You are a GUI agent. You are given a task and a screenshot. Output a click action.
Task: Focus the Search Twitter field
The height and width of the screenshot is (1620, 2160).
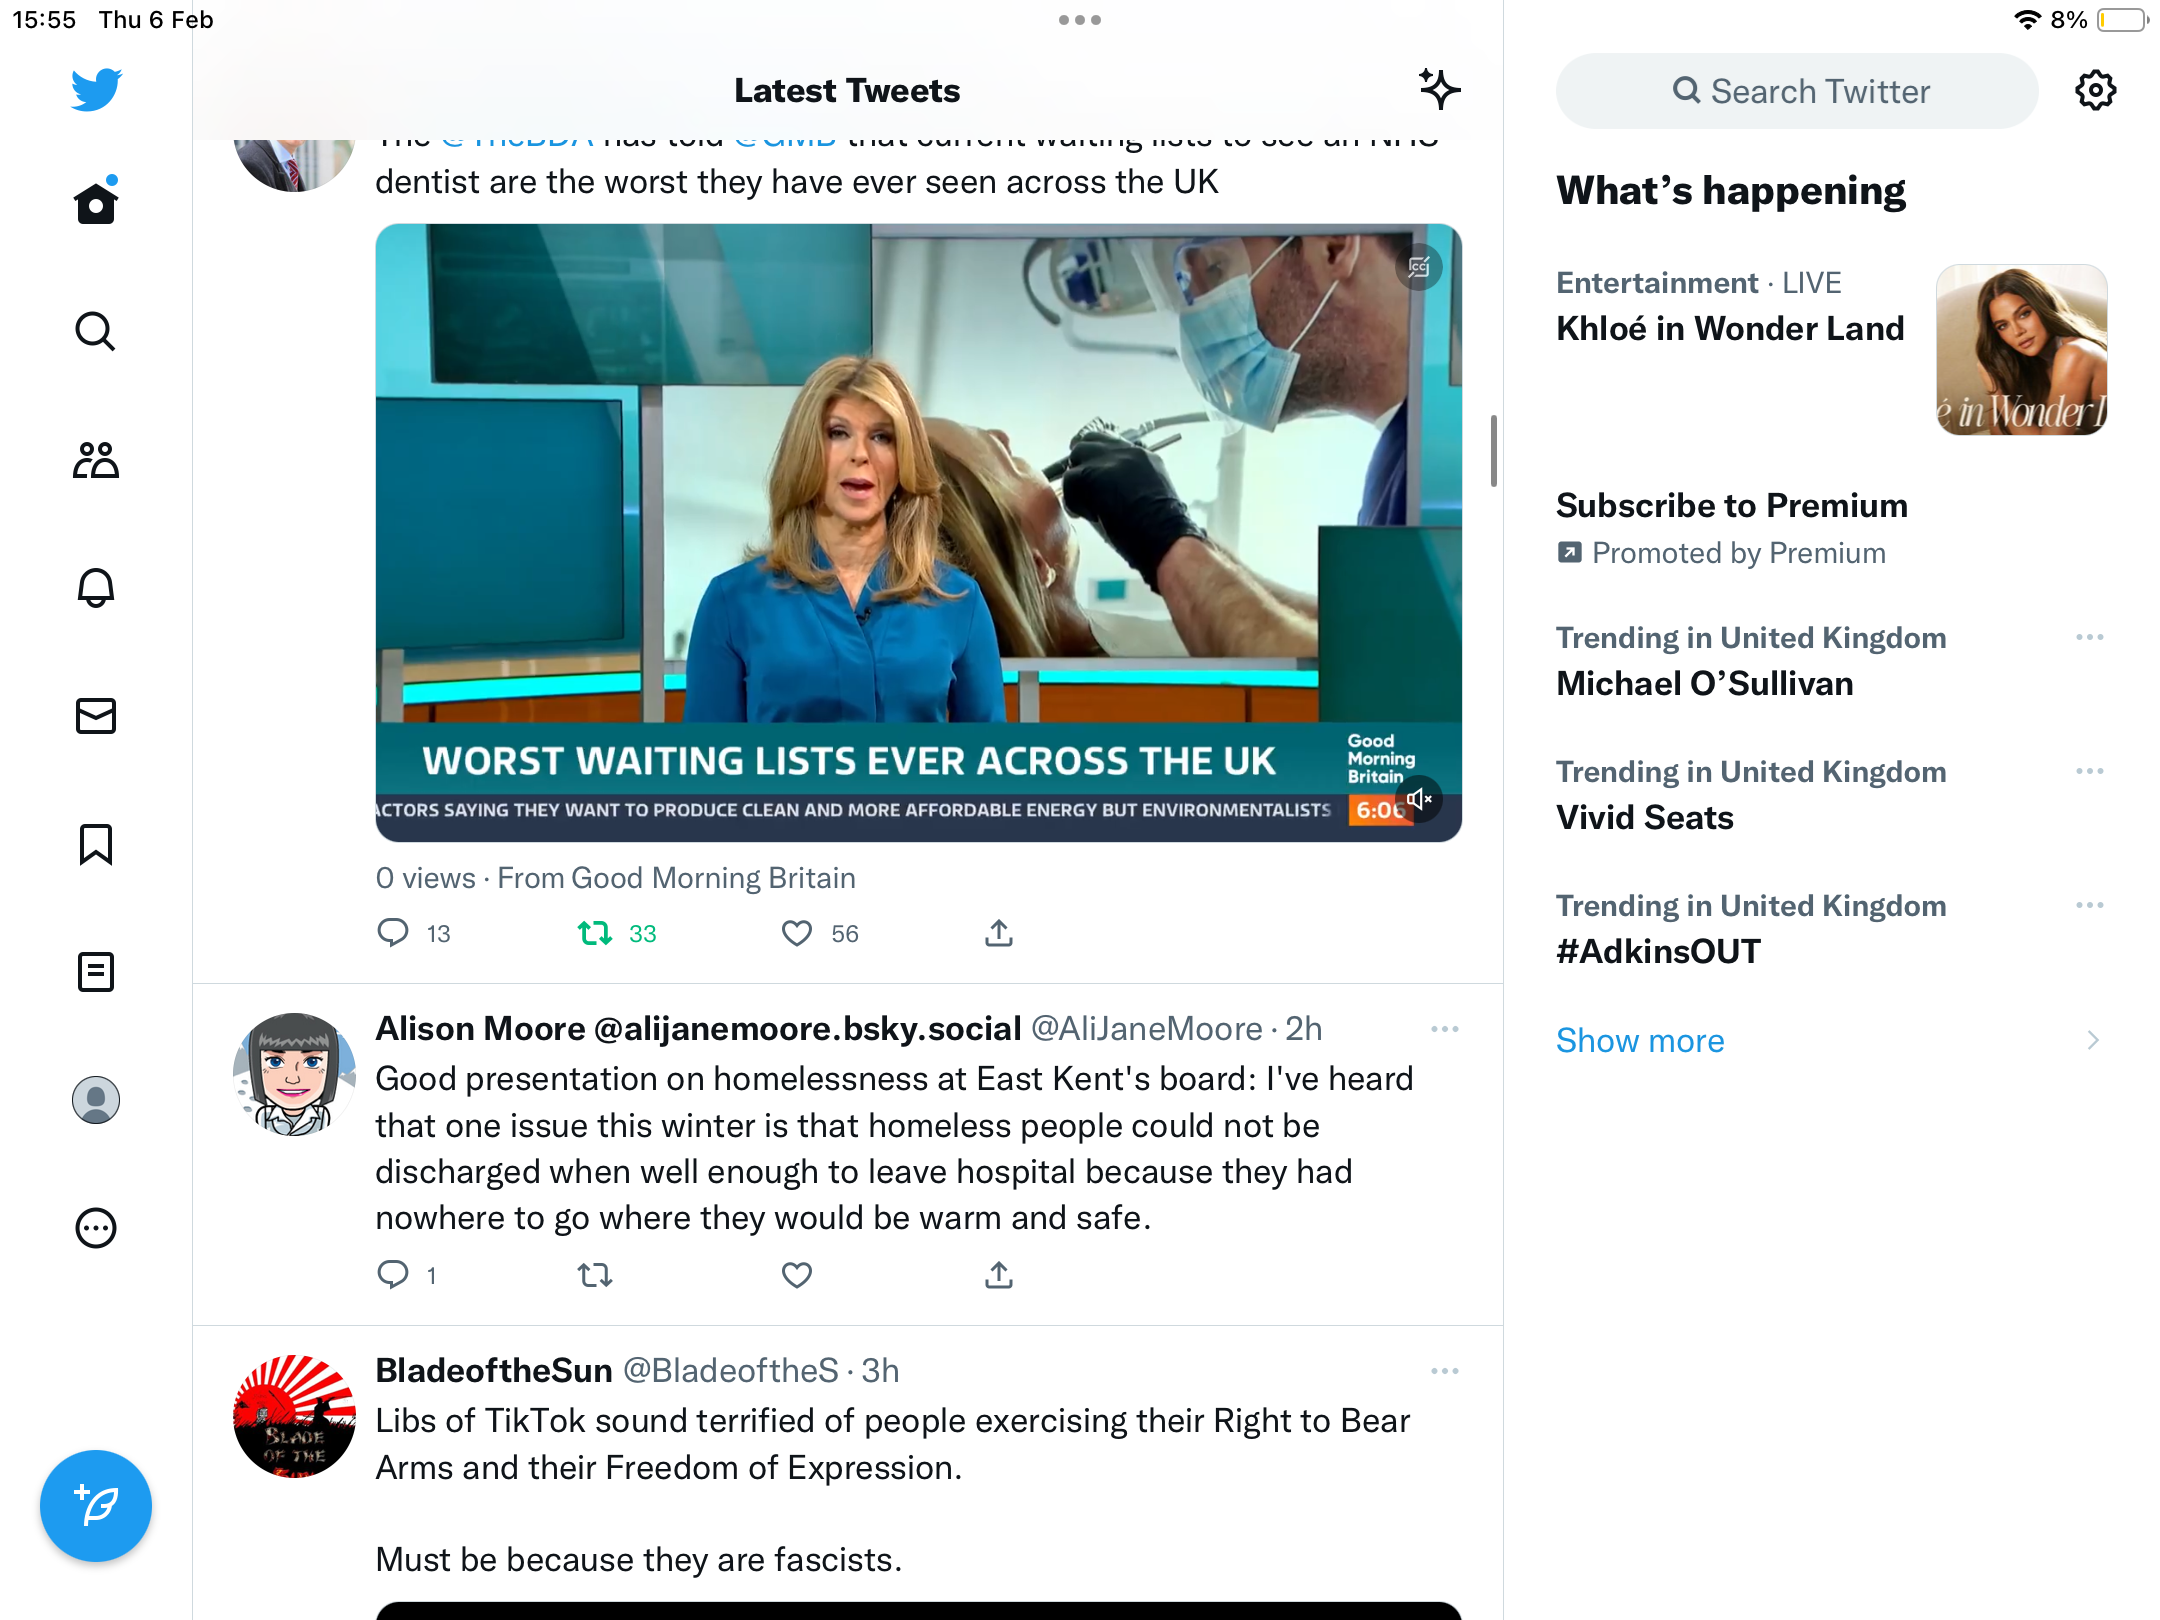1797,91
